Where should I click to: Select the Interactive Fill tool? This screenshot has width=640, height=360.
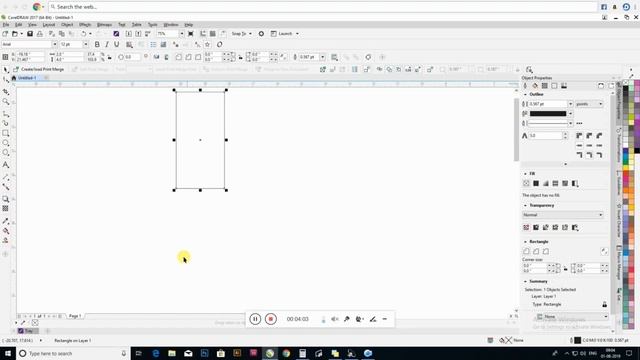click(6, 231)
